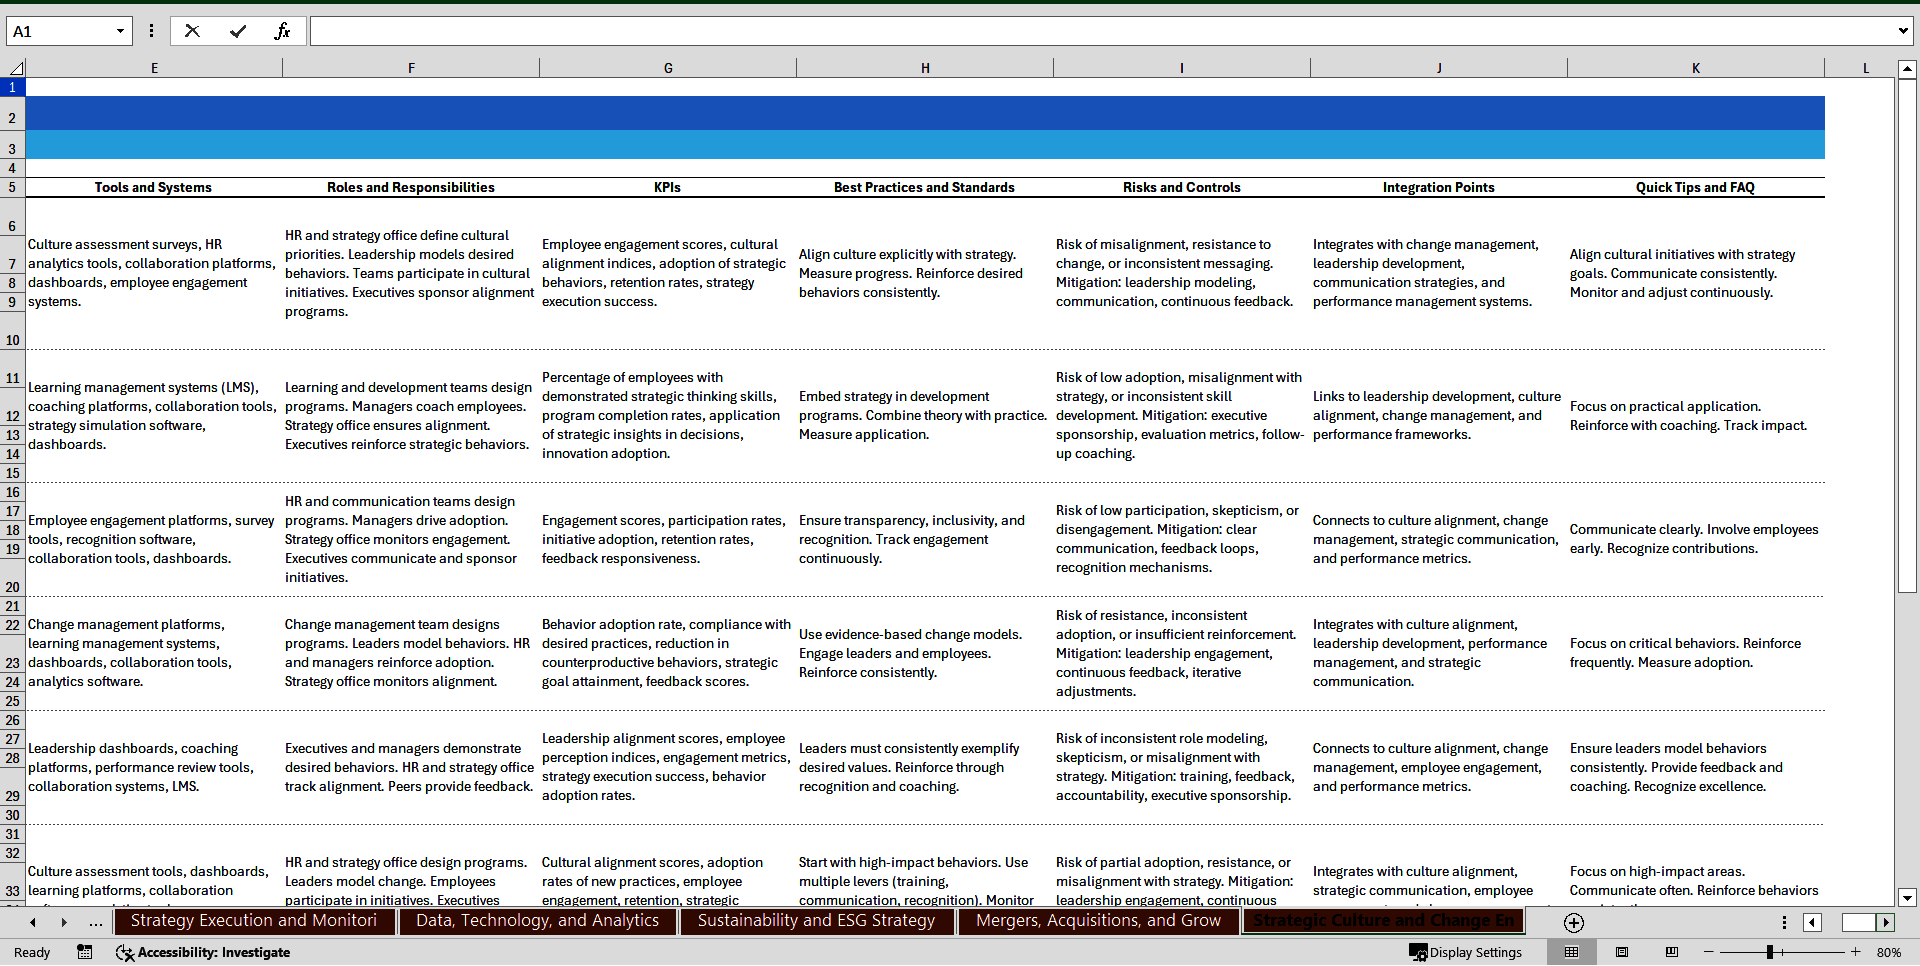This screenshot has height=966, width=1920.
Task: Click the Enter checkmark on the formula bar
Action: pyautogui.click(x=238, y=31)
